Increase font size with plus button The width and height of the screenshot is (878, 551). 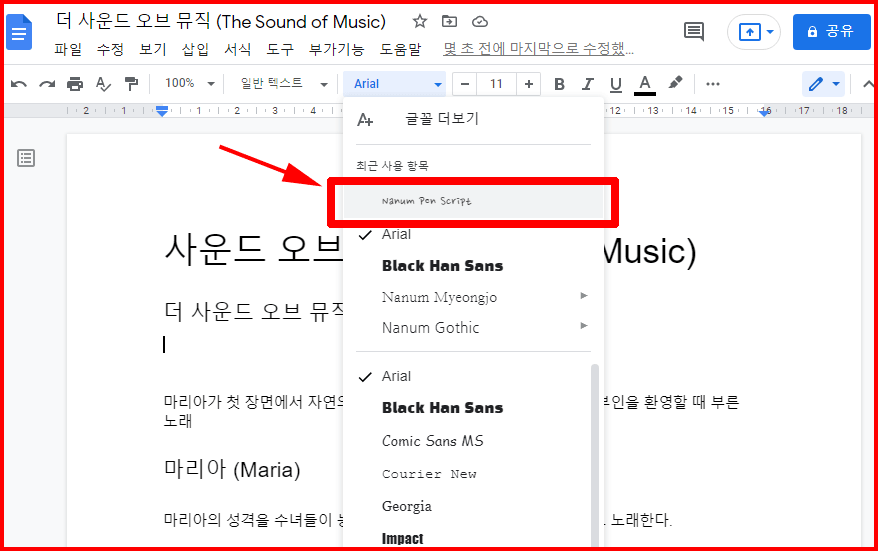(x=529, y=84)
